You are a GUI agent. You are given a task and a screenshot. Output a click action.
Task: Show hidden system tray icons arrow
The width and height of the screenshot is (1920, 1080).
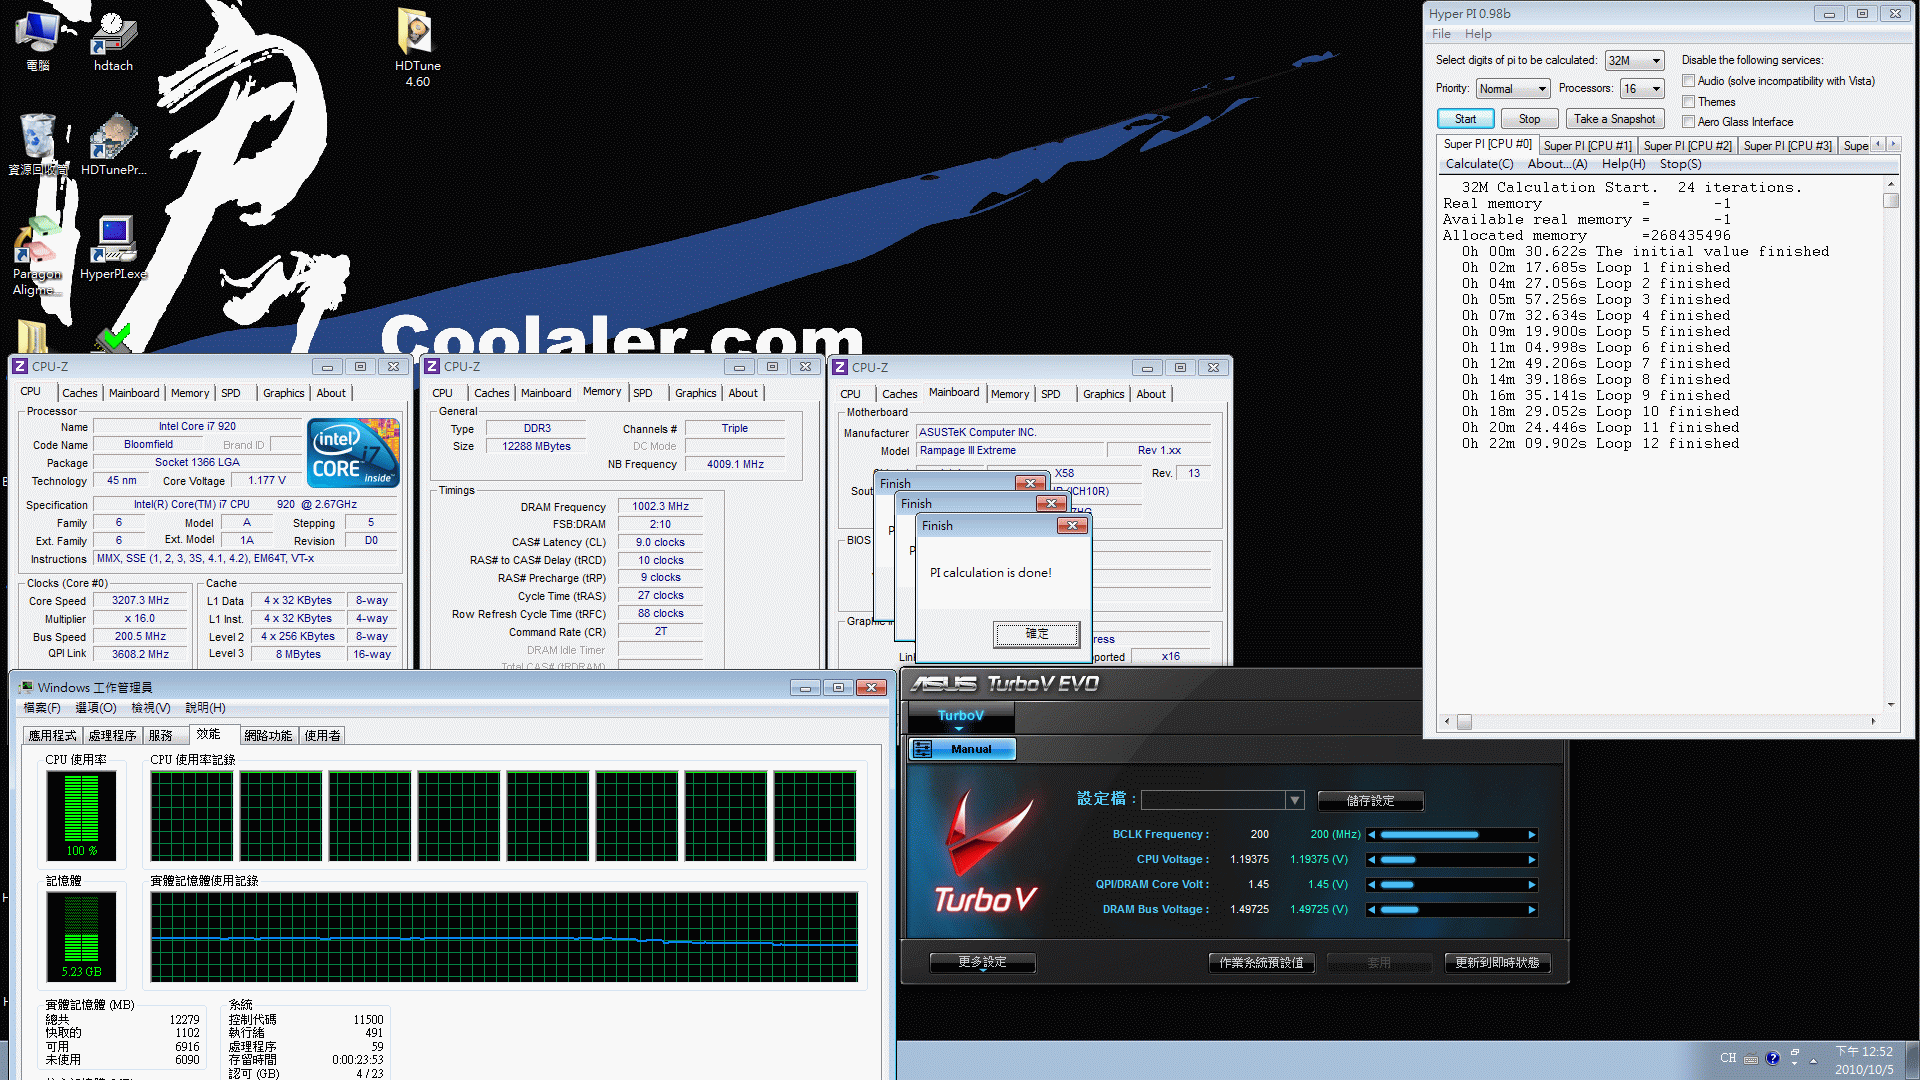[1813, 1060]
